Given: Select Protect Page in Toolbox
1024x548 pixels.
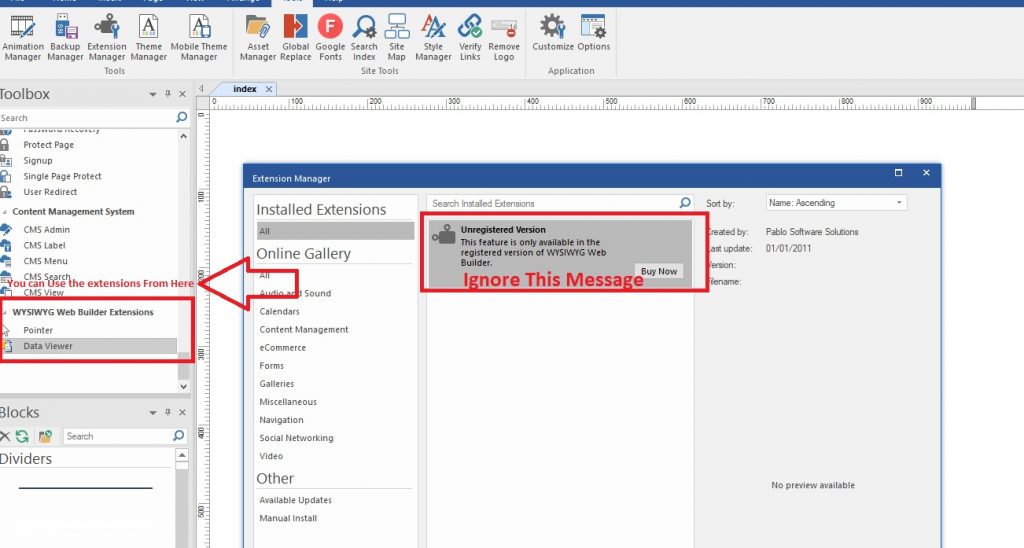Looking at the screenshot, I should point(48,144).
